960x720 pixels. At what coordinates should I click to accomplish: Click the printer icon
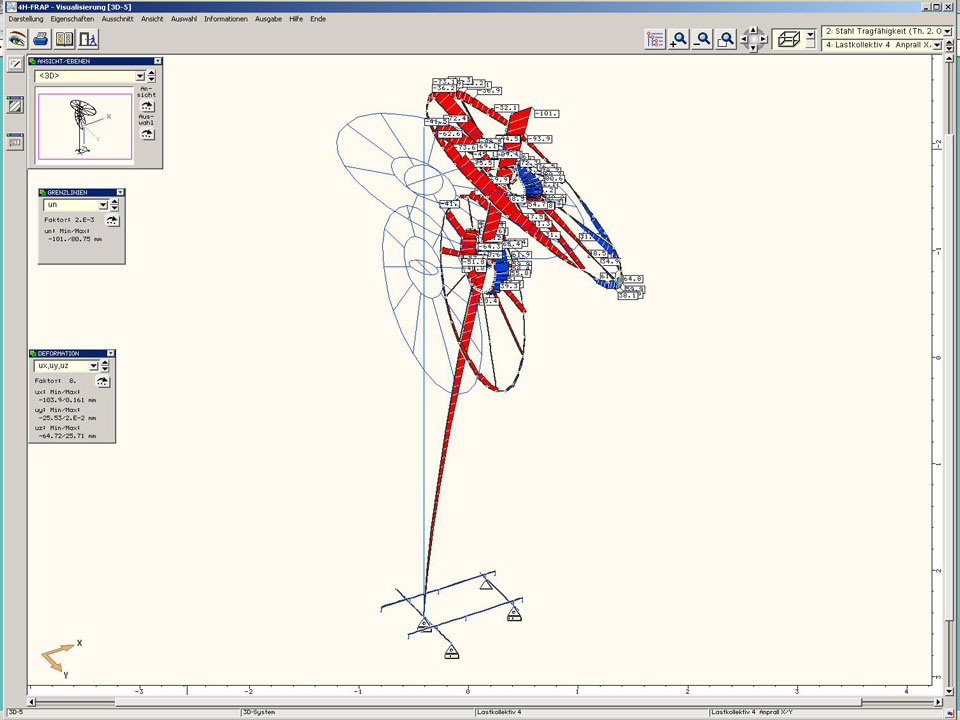(x=41, y=39)
